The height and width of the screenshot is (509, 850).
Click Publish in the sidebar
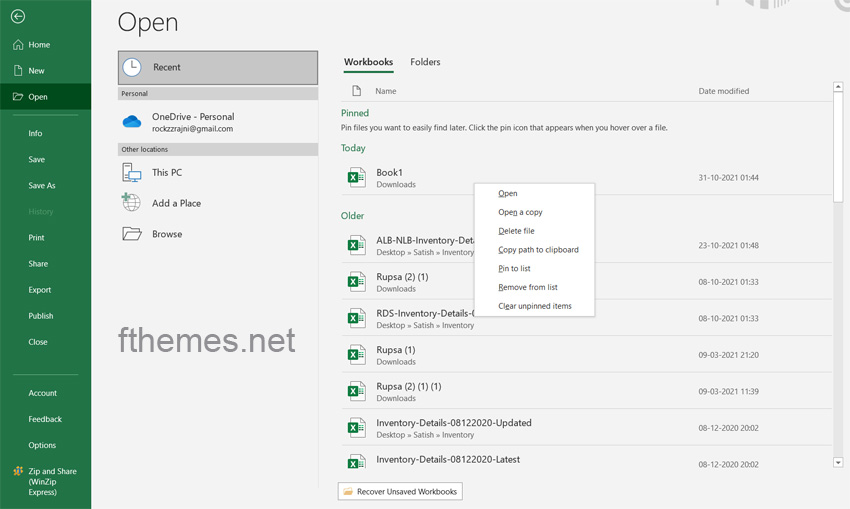(x=41, y=315)
